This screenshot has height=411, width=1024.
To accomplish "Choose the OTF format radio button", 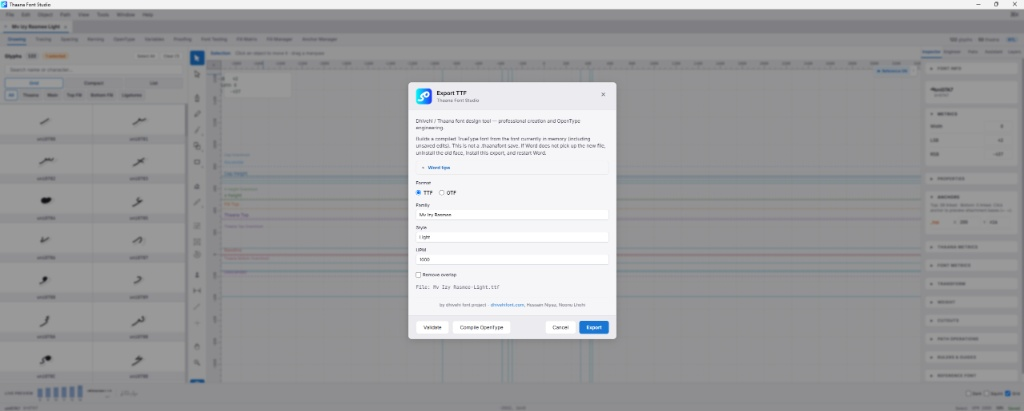I will click(x=441, y=193).
